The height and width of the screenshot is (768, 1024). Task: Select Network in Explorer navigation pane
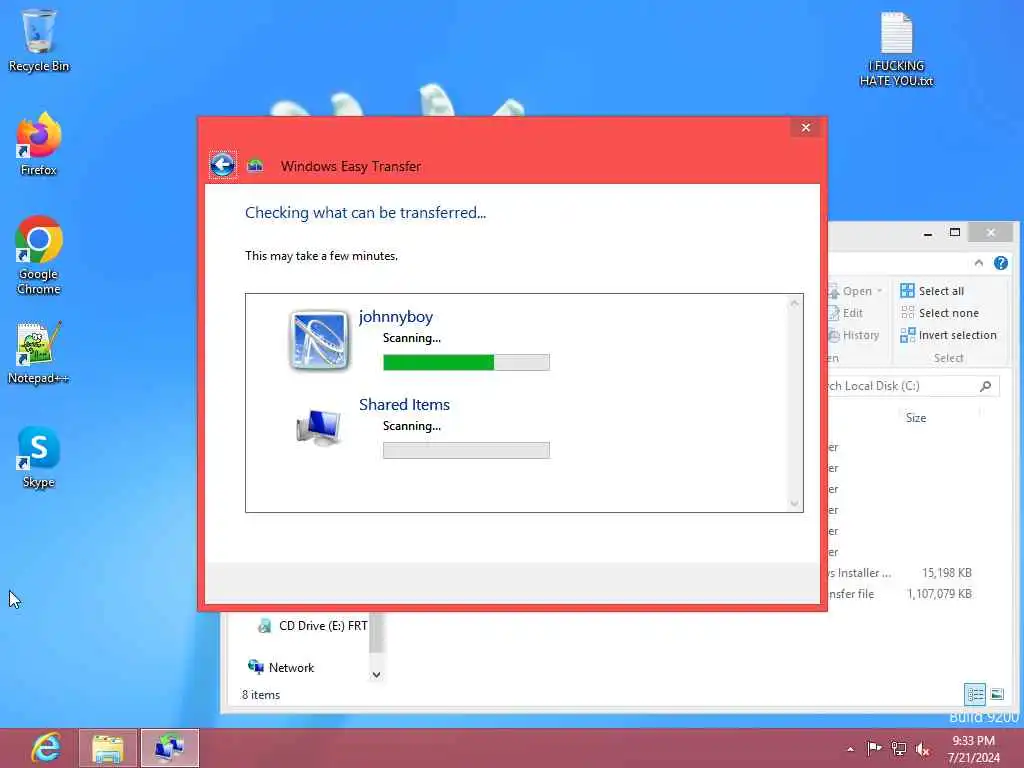coord(281,667)
